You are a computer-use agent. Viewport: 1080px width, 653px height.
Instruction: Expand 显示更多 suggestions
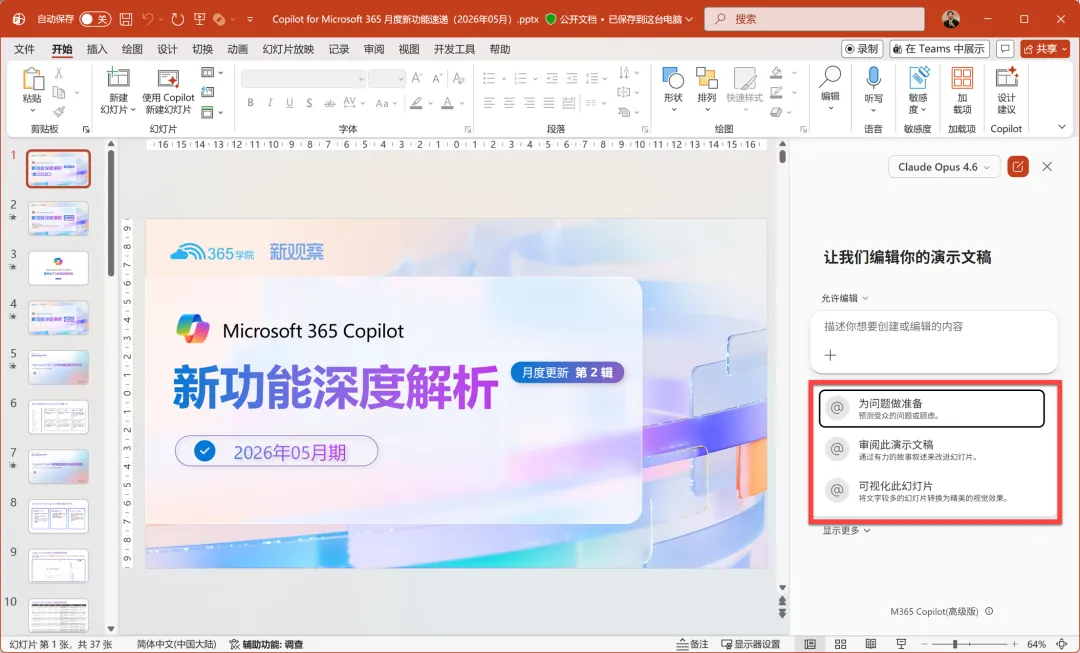coord(846,530)
